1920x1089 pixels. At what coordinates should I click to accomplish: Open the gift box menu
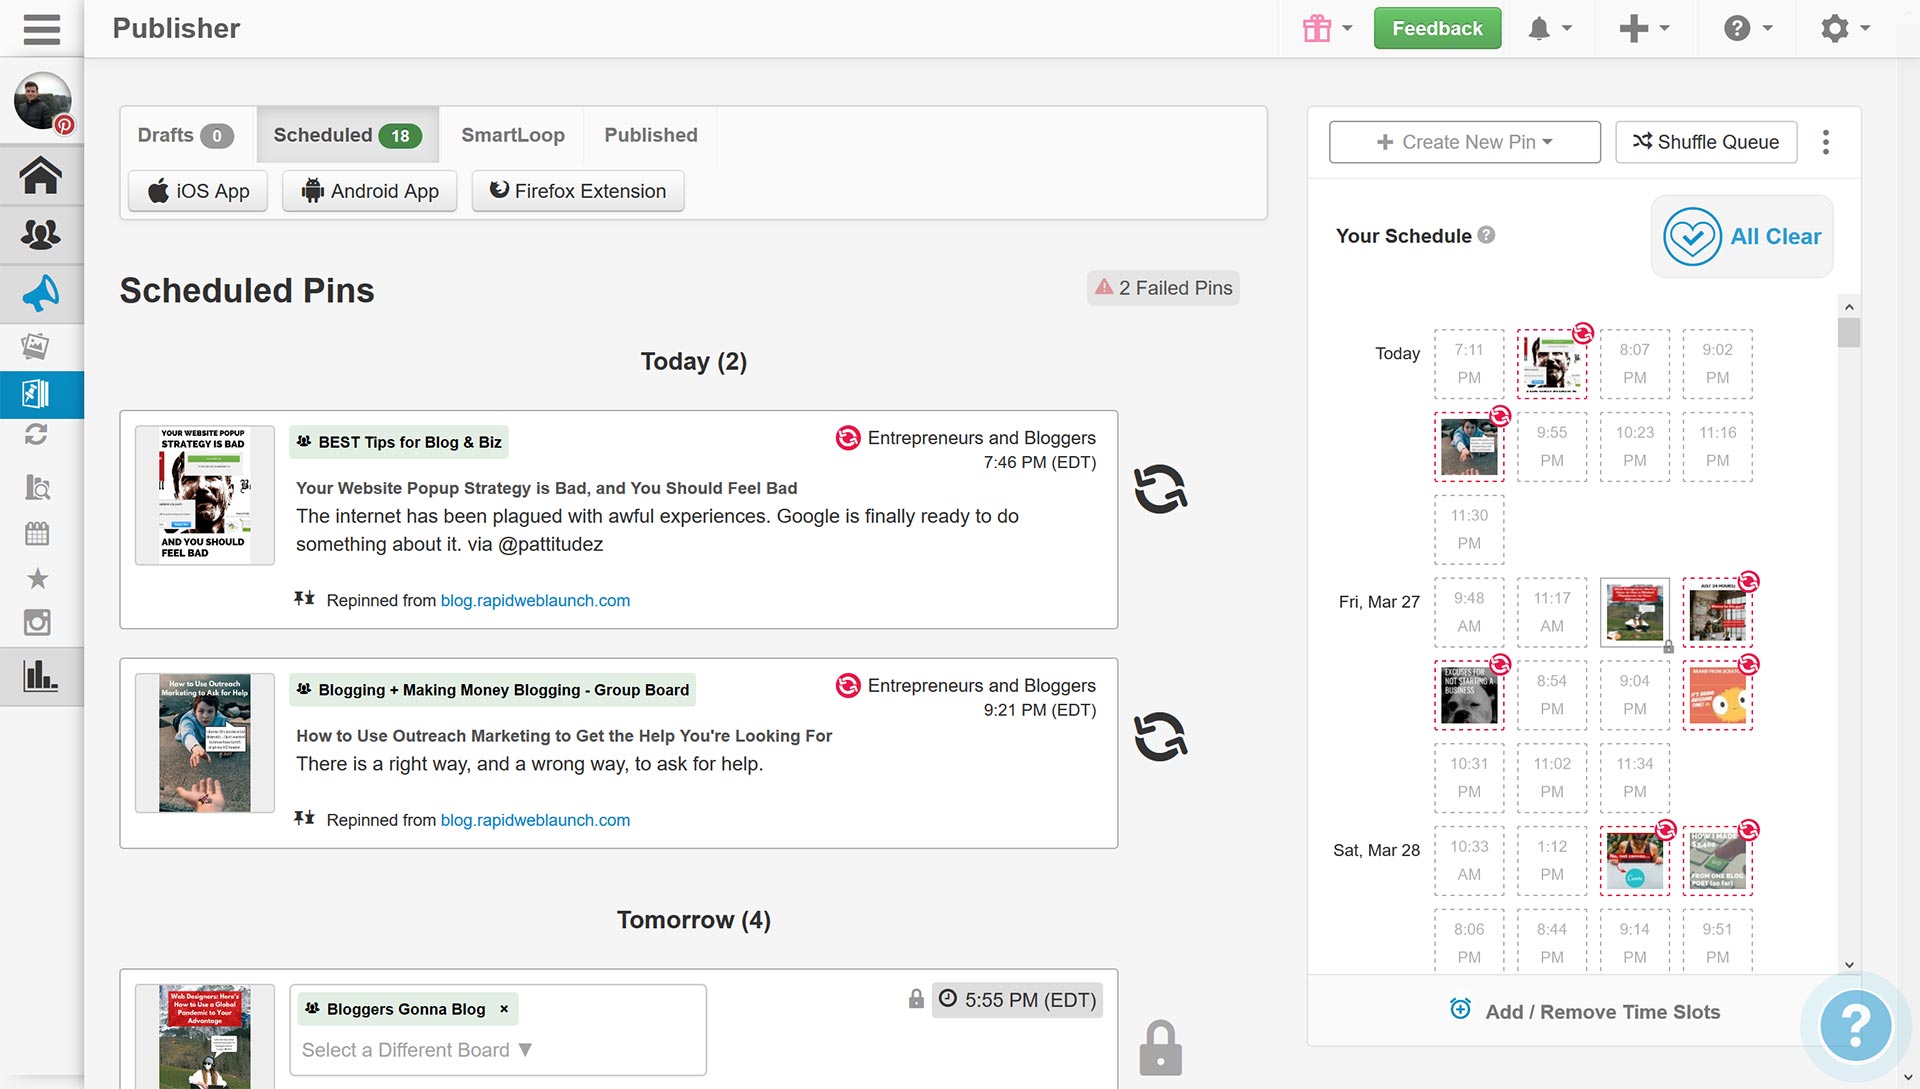(x=1327, y=28)
